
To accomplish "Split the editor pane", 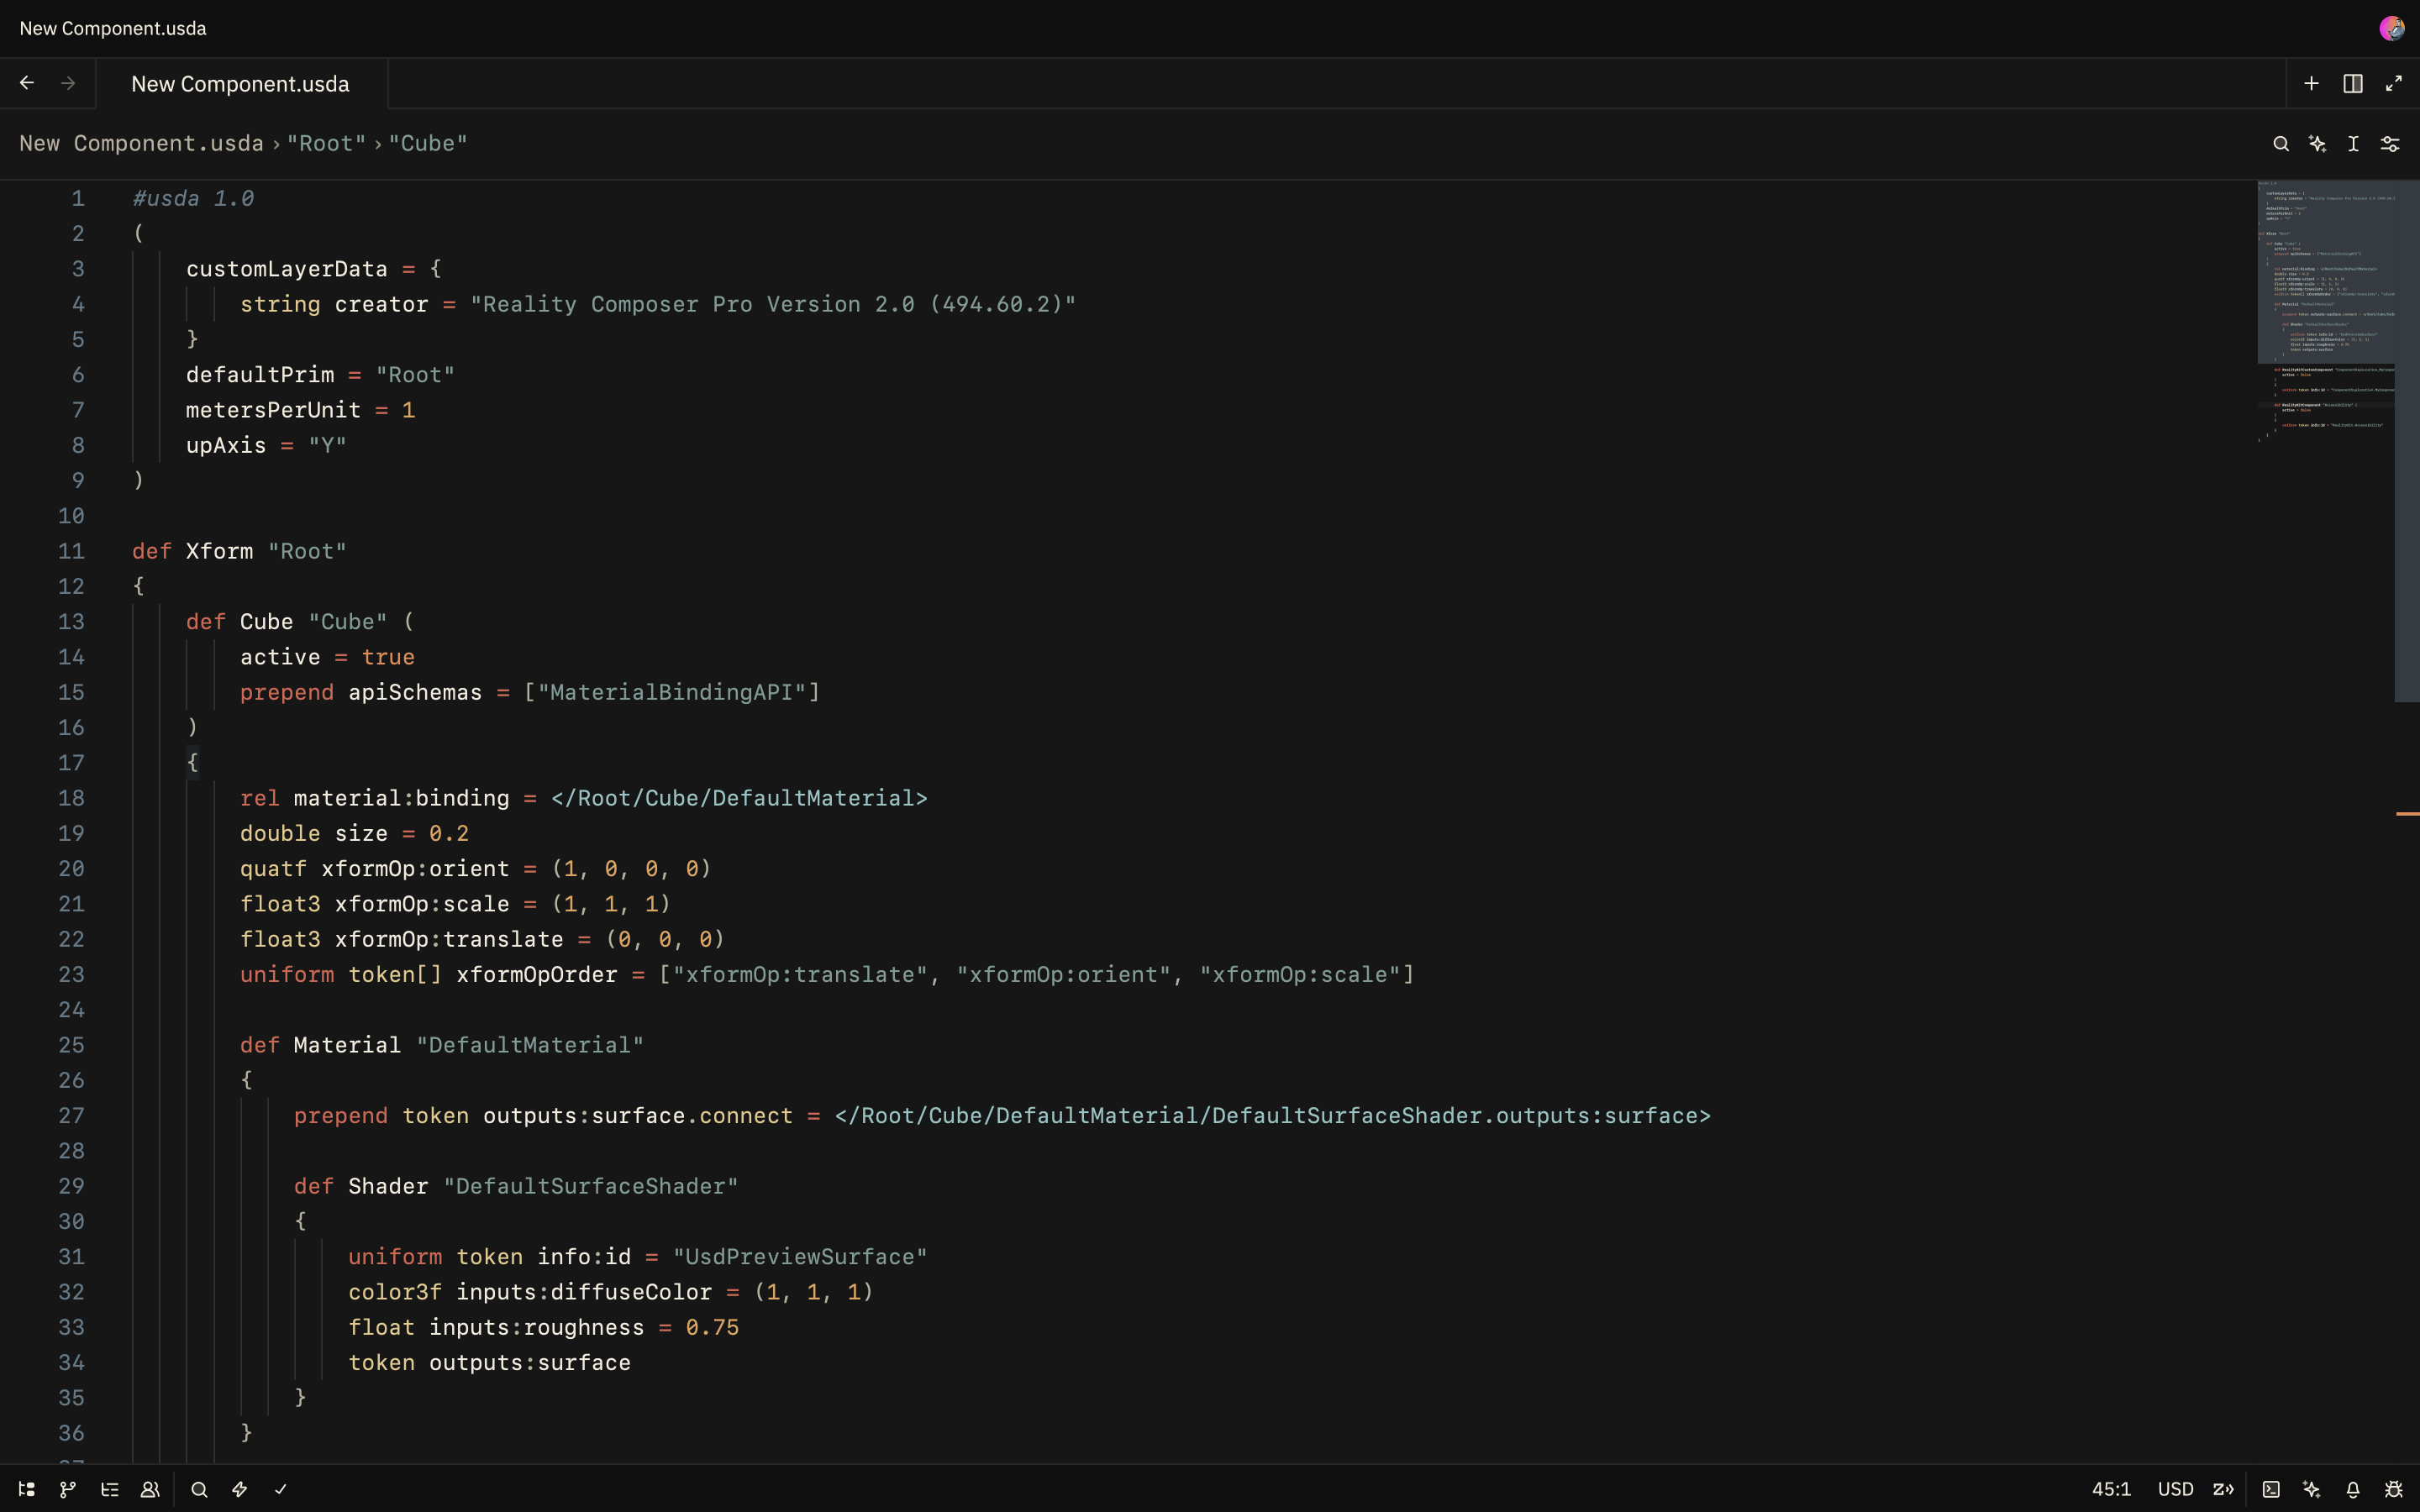I will coord(2353,83).
